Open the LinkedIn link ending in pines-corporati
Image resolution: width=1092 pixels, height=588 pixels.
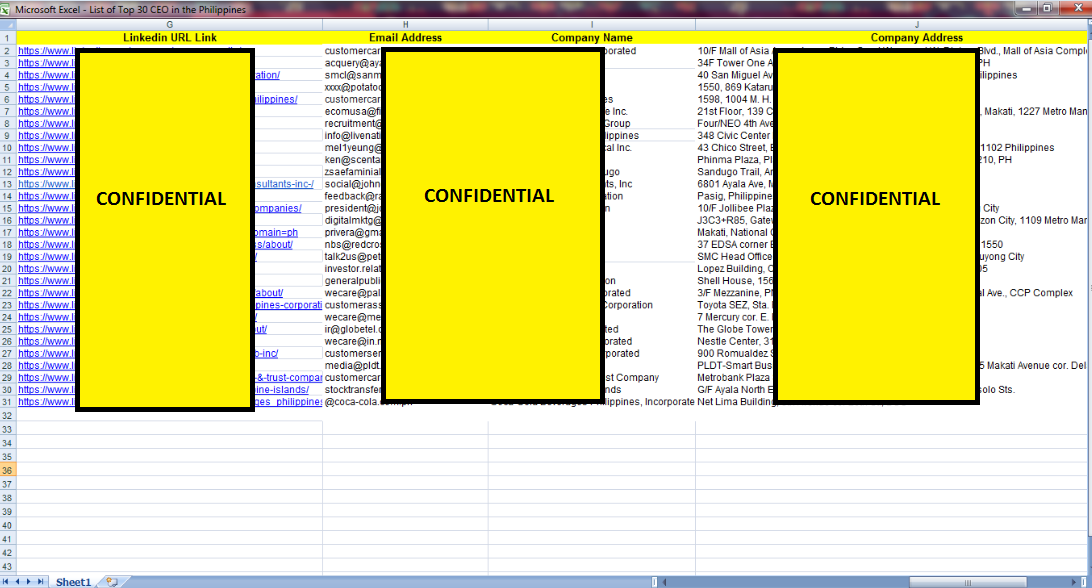pos(287,305)
